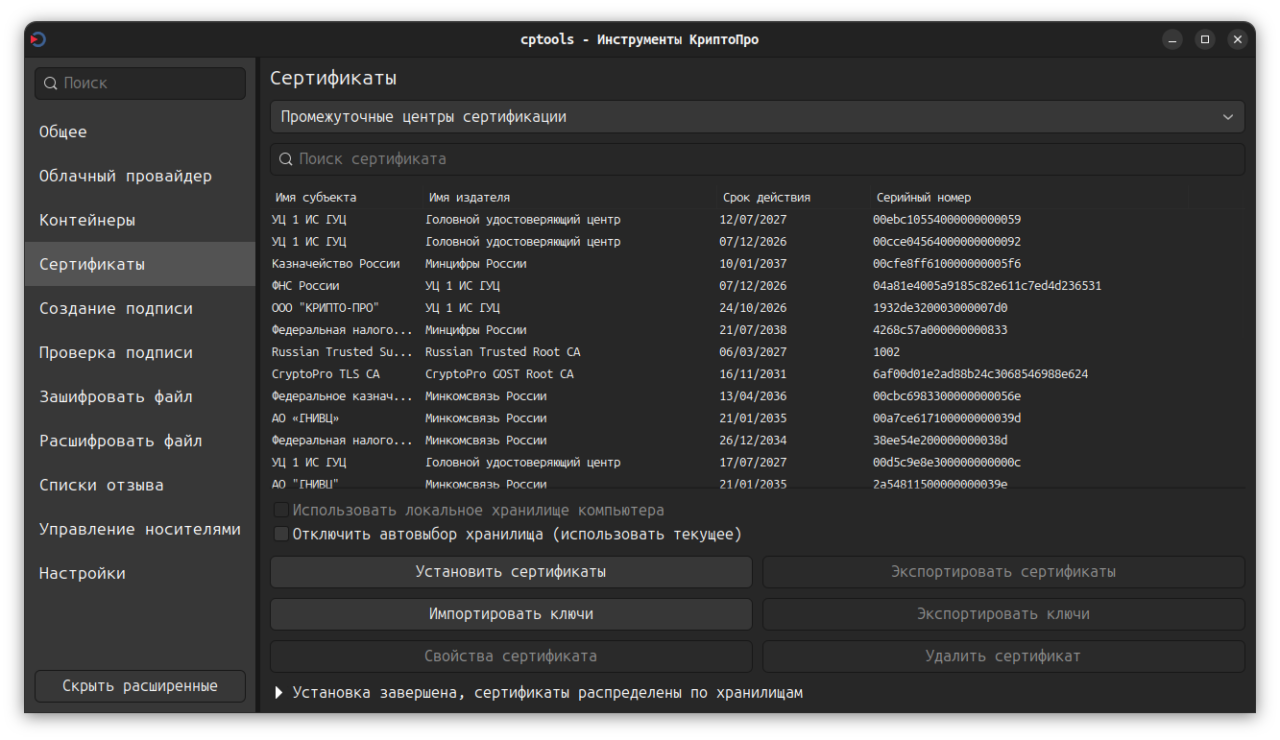The width and height of the screenshot is (1280, 740).
Task: Click the 'Свойства сертификата' button
Action: pos(511,656)
